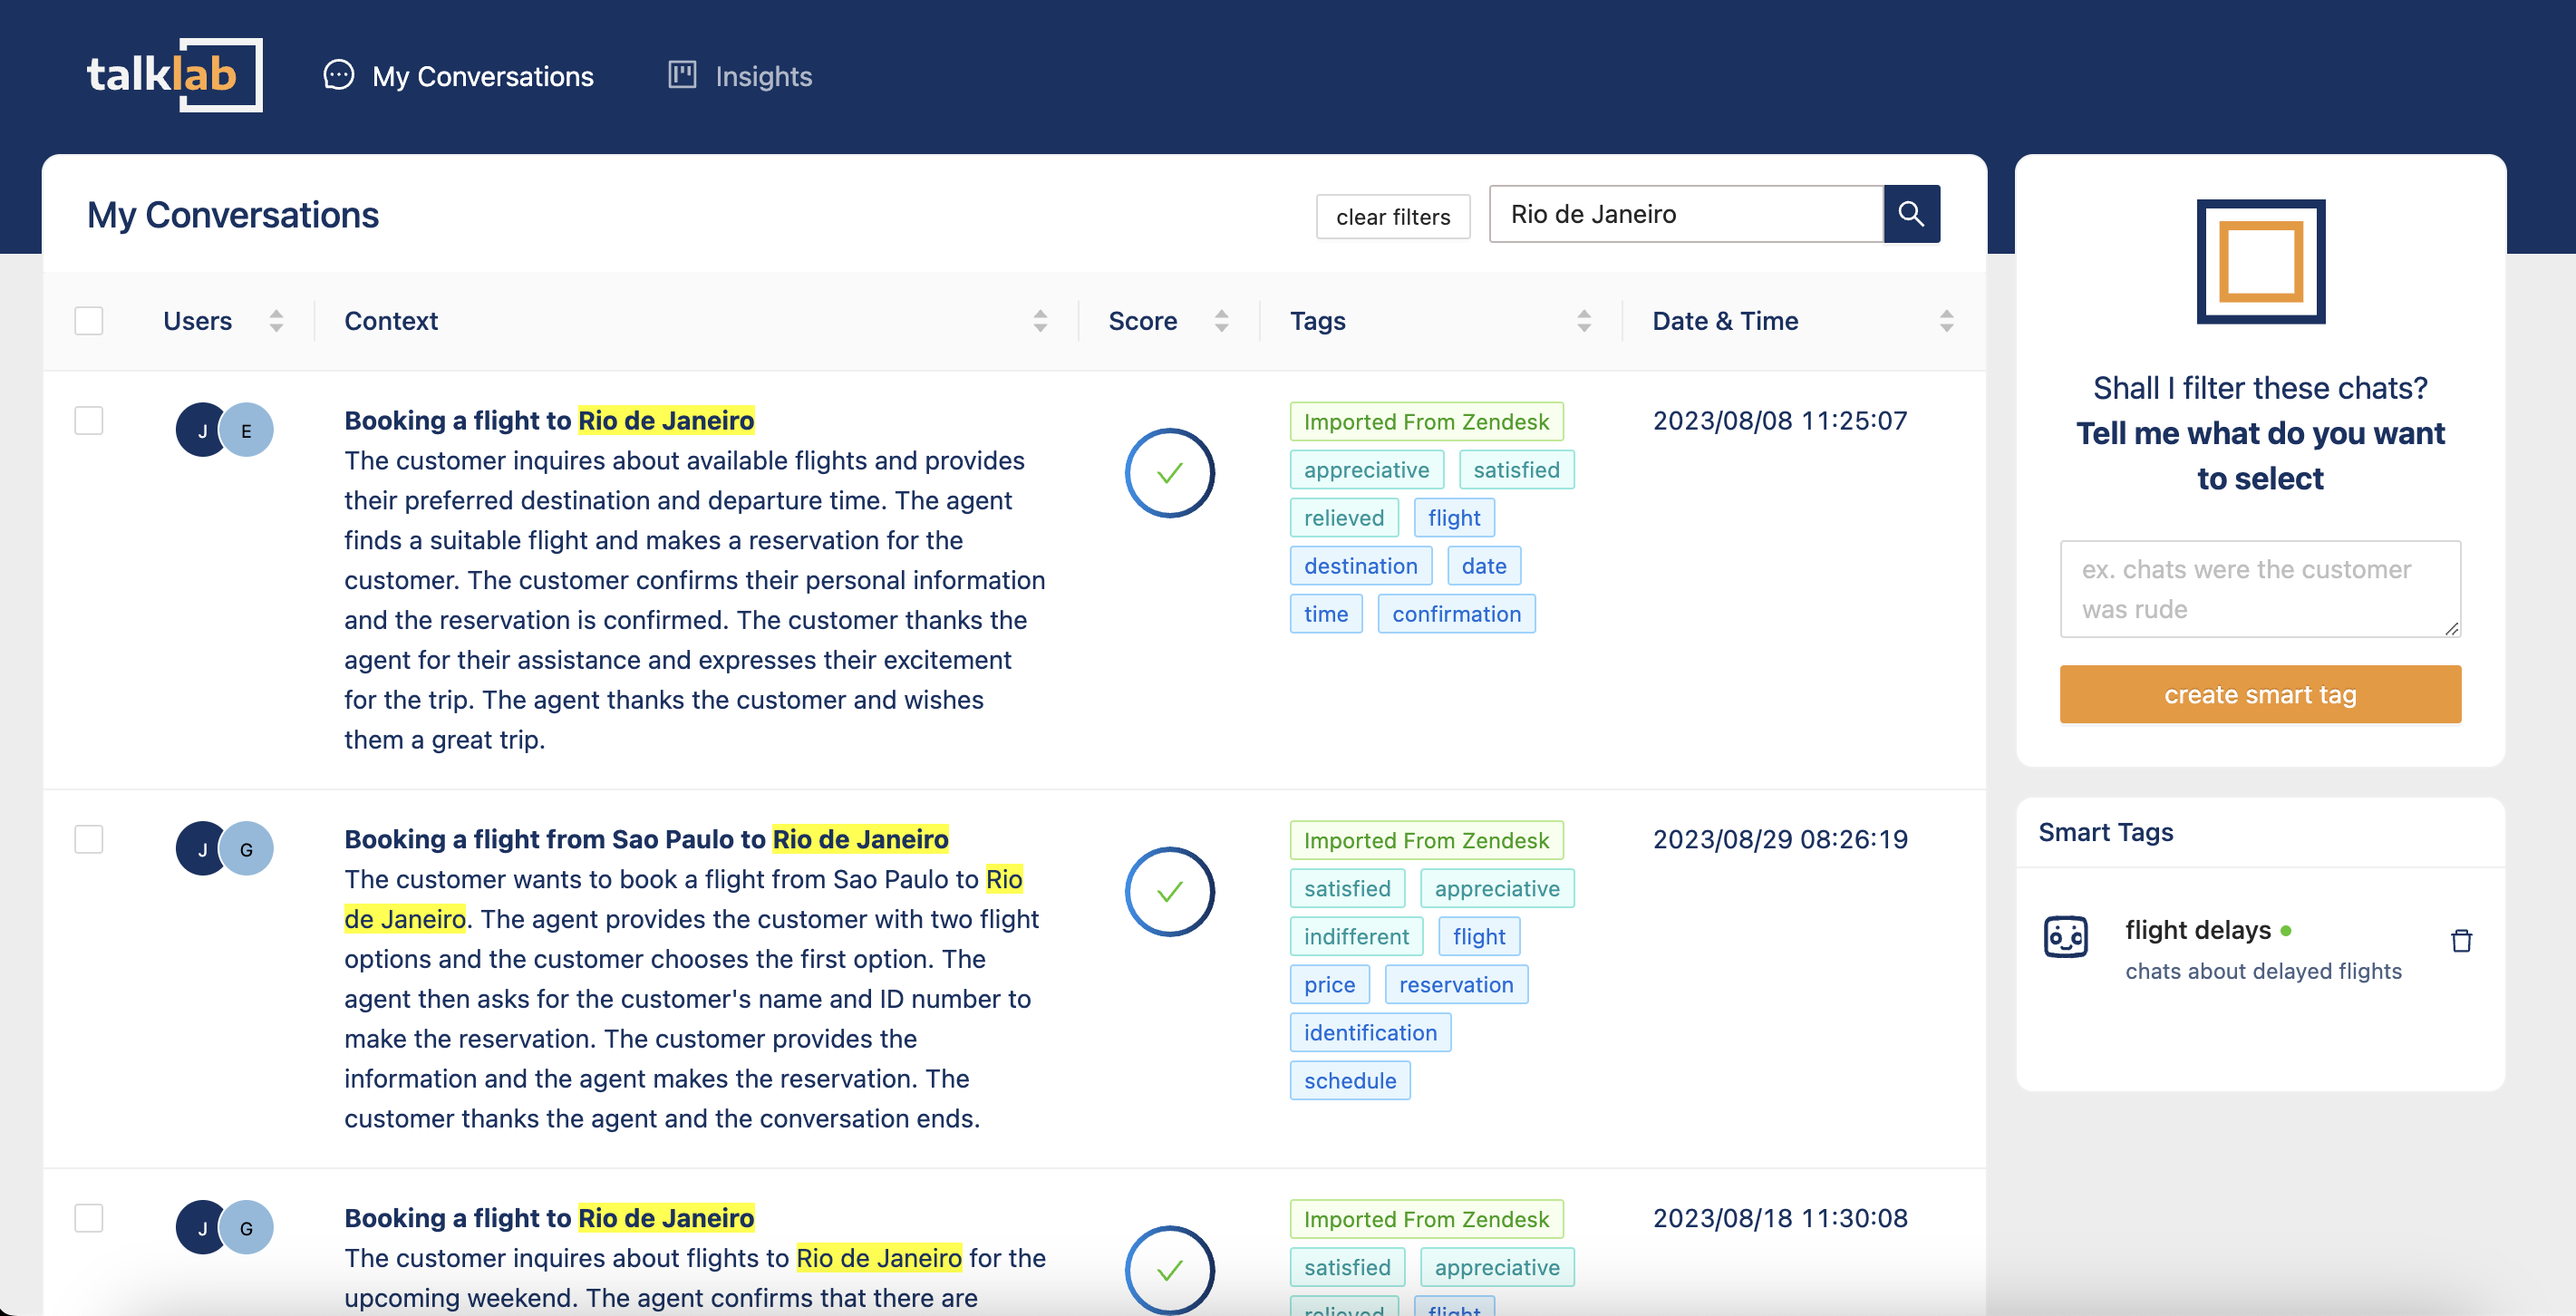Click the reservation tag
This screenshot has width=2576, height=1316.
(1456, 985)
